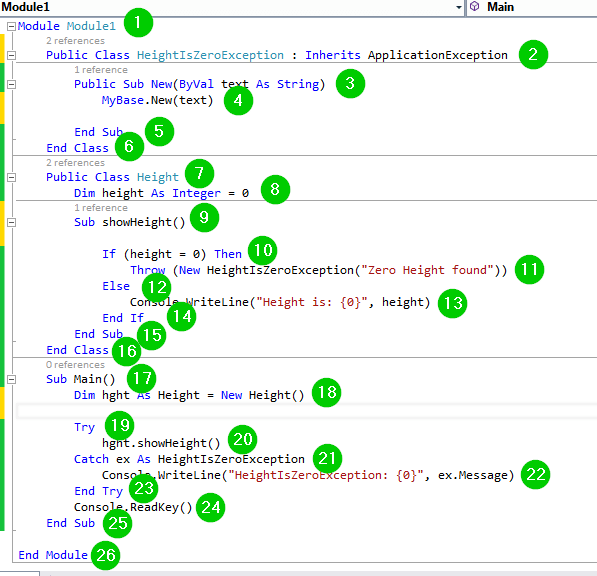Place cursor on empty line below Dim hght
The height and width of the screenshot is (576, 597).
(305, 411)
